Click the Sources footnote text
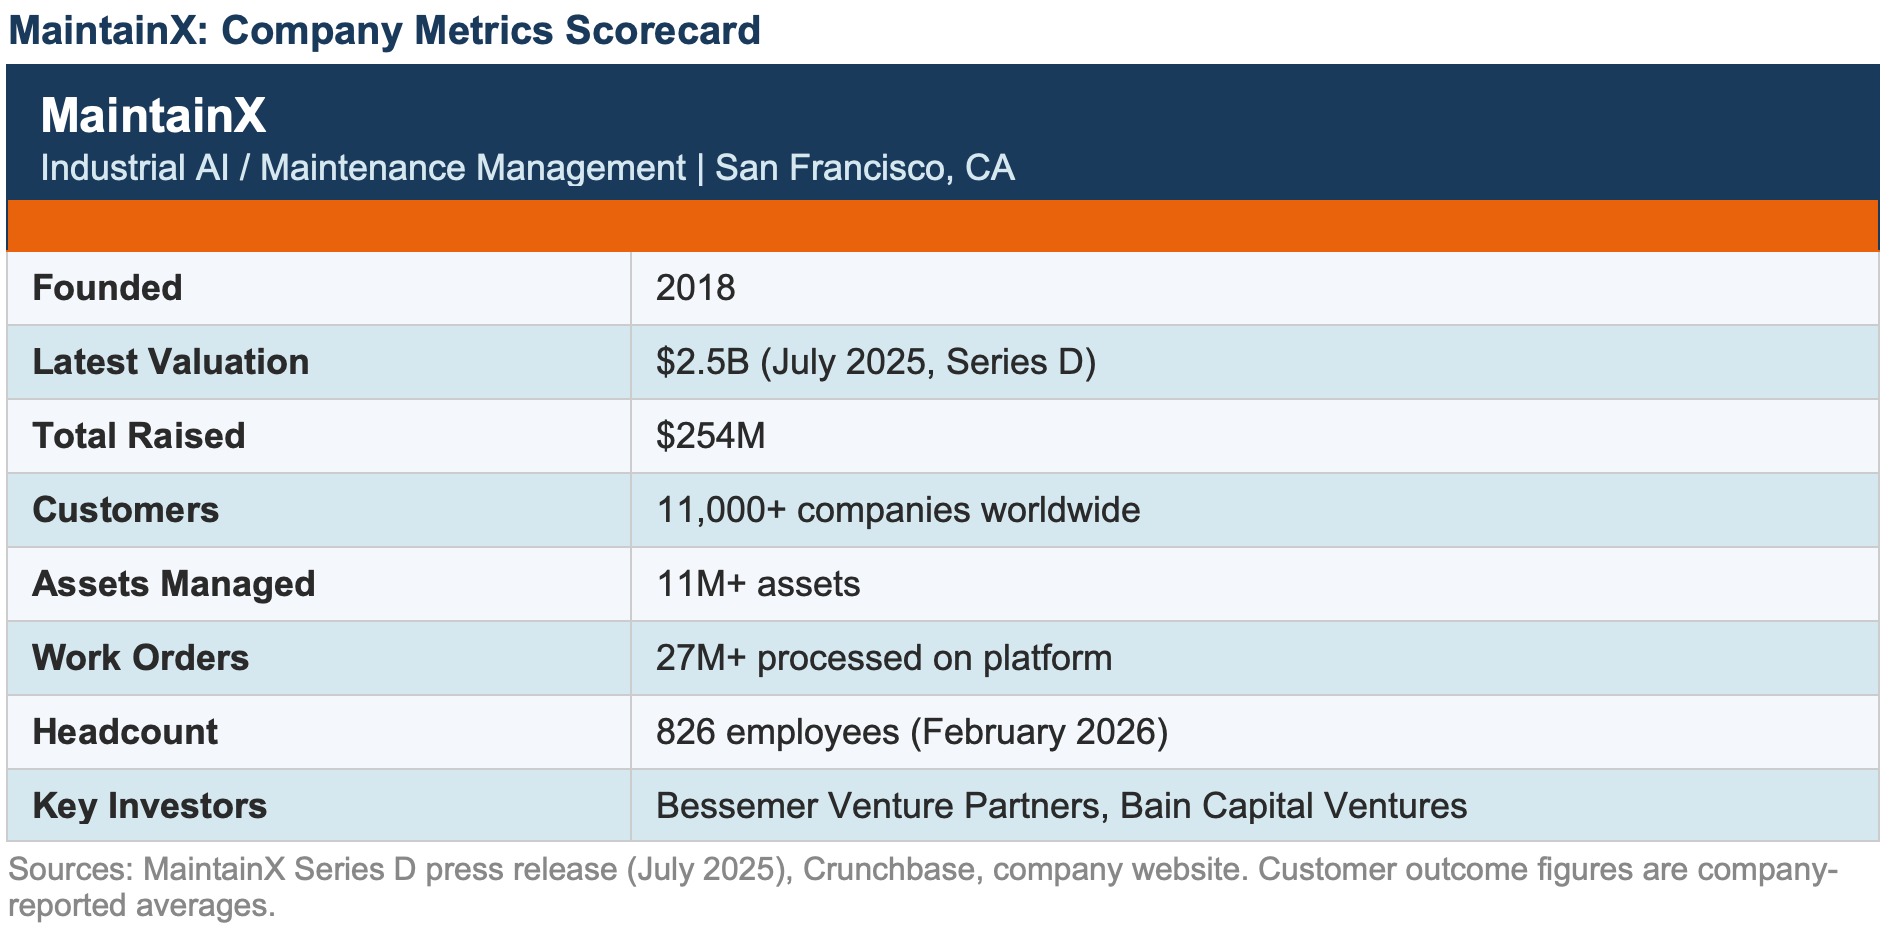1892x940 pixels. coord(923,887)
